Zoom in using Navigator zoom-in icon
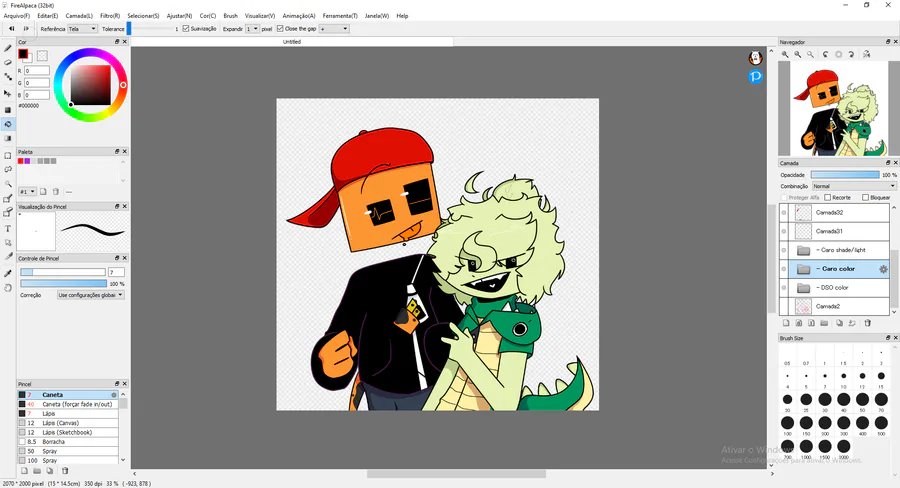 785,55
